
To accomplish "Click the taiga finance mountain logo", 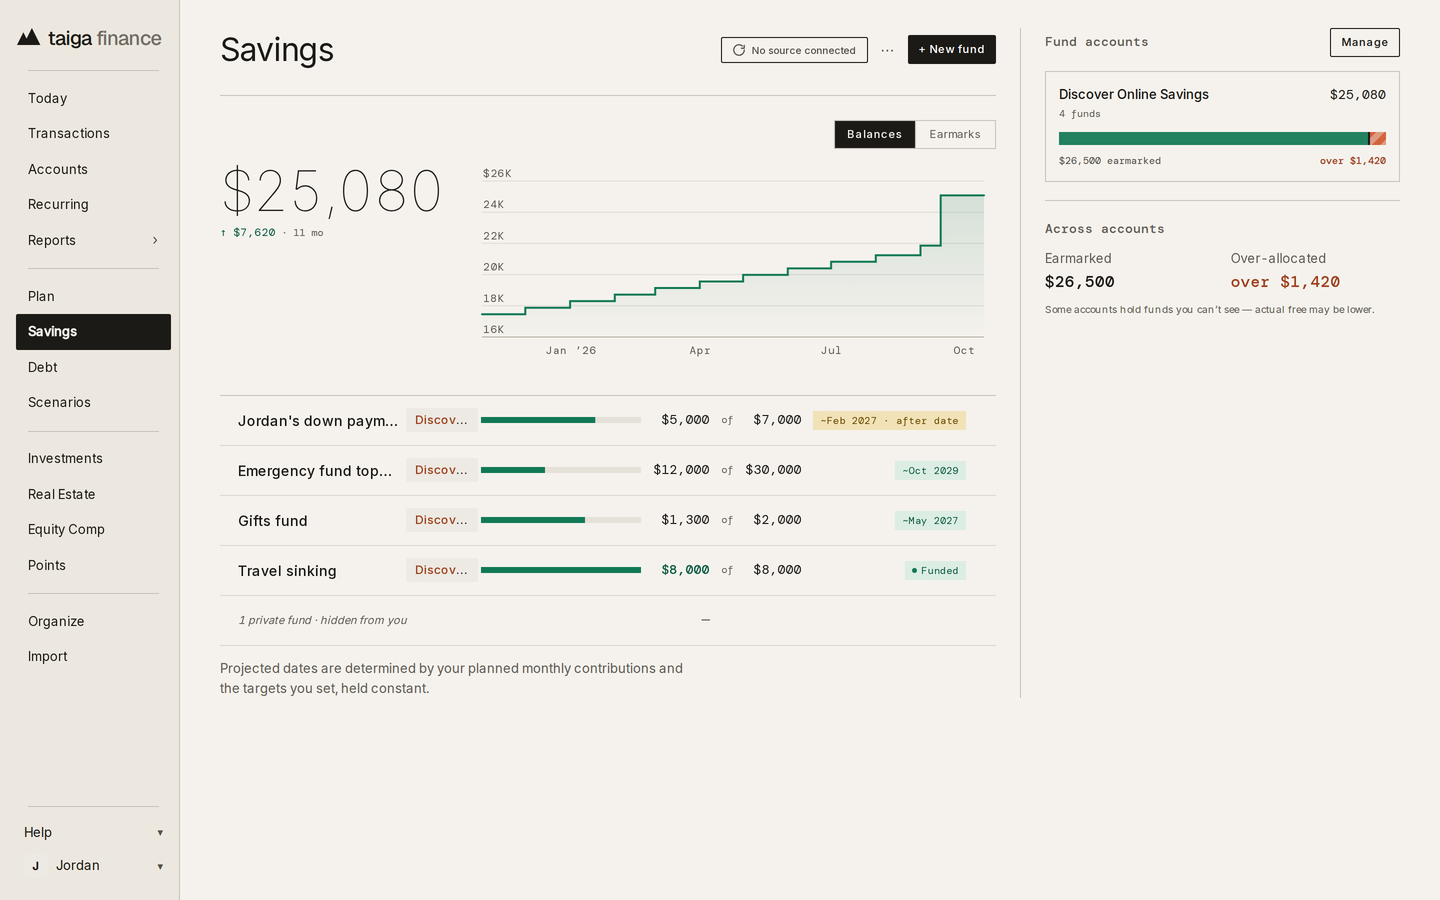I will [x=29, y=38].
